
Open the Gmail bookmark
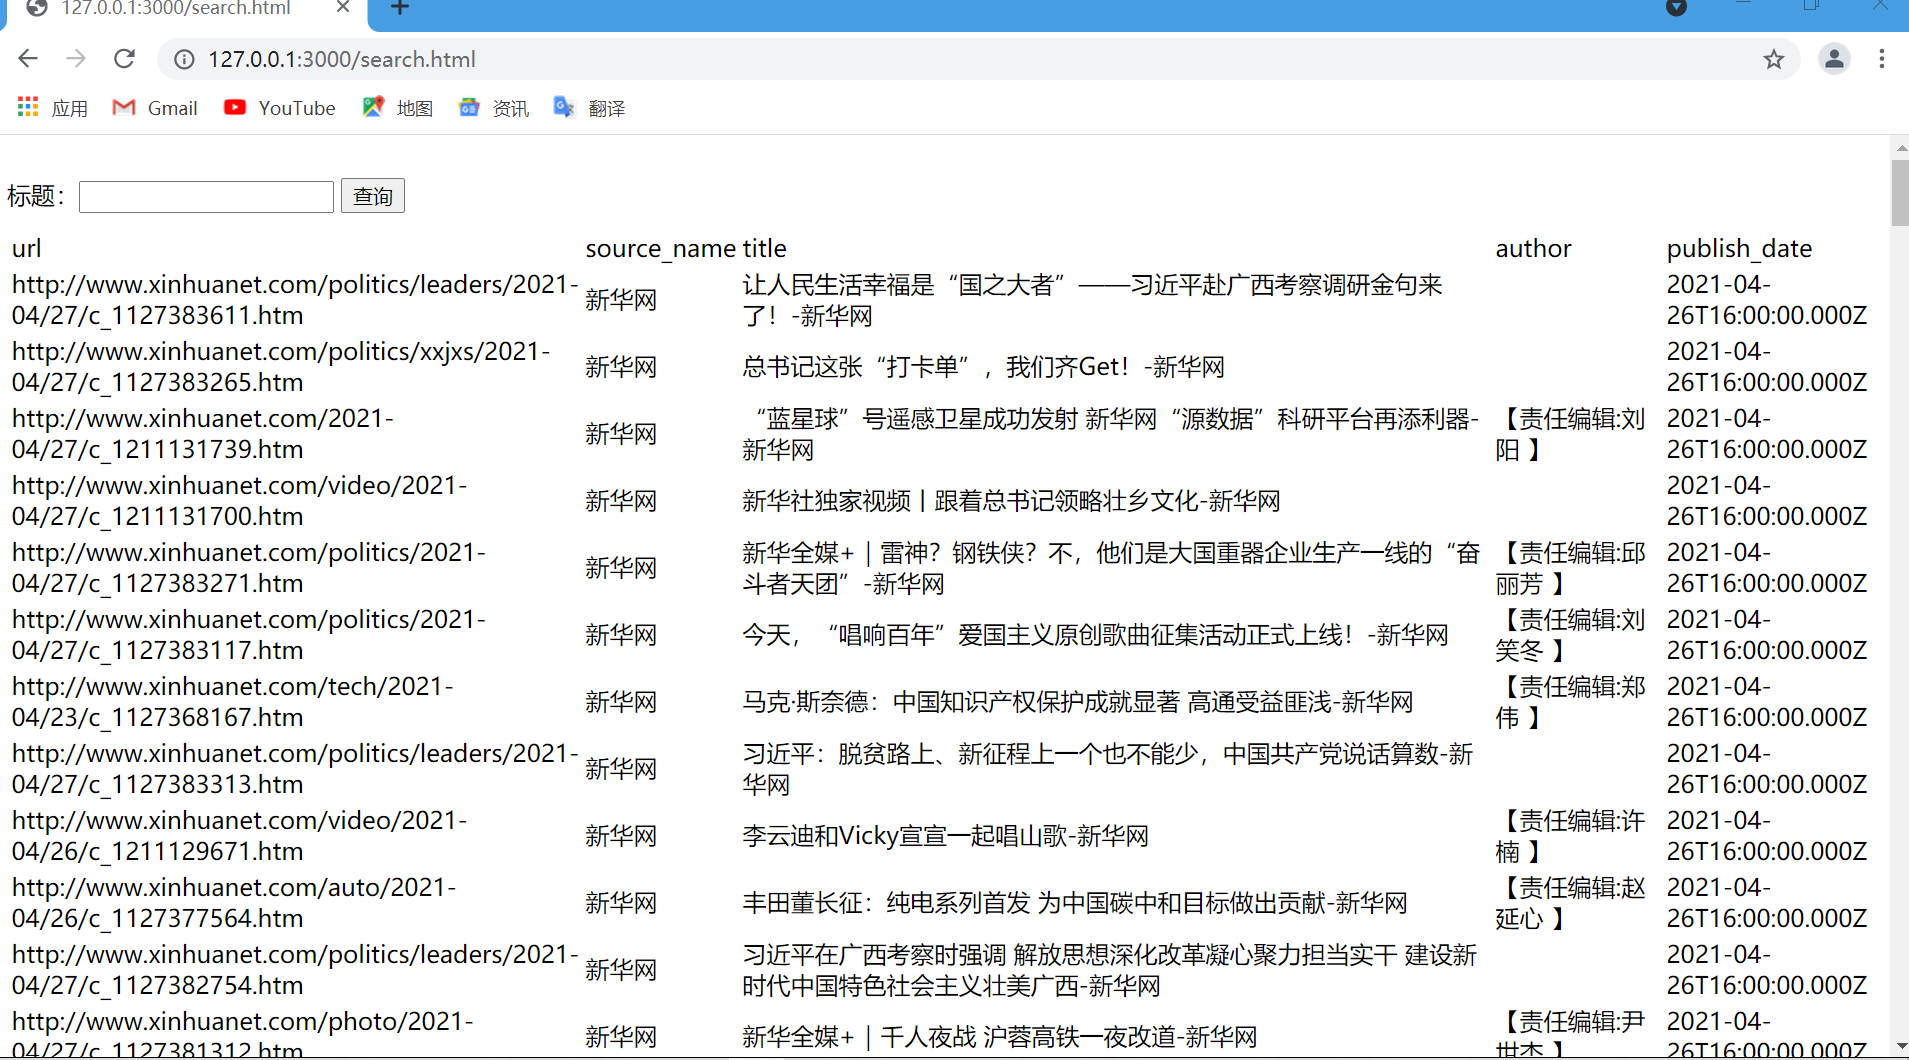(x=155, y=108)
